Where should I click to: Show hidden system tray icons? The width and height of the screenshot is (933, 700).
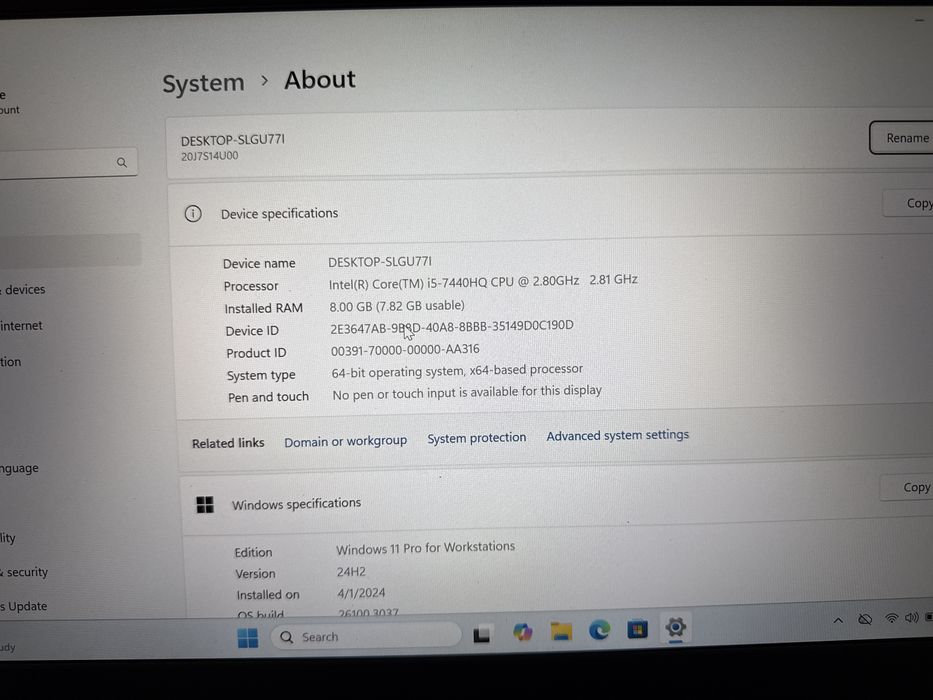[838, 621]
